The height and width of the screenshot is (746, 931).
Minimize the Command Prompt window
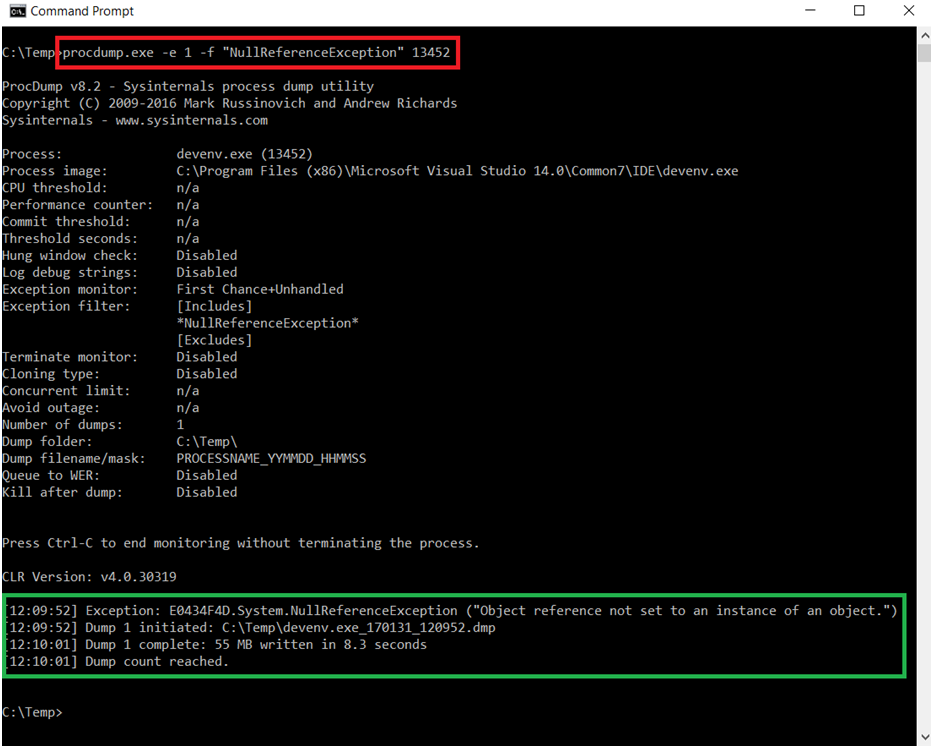point(810,11)
